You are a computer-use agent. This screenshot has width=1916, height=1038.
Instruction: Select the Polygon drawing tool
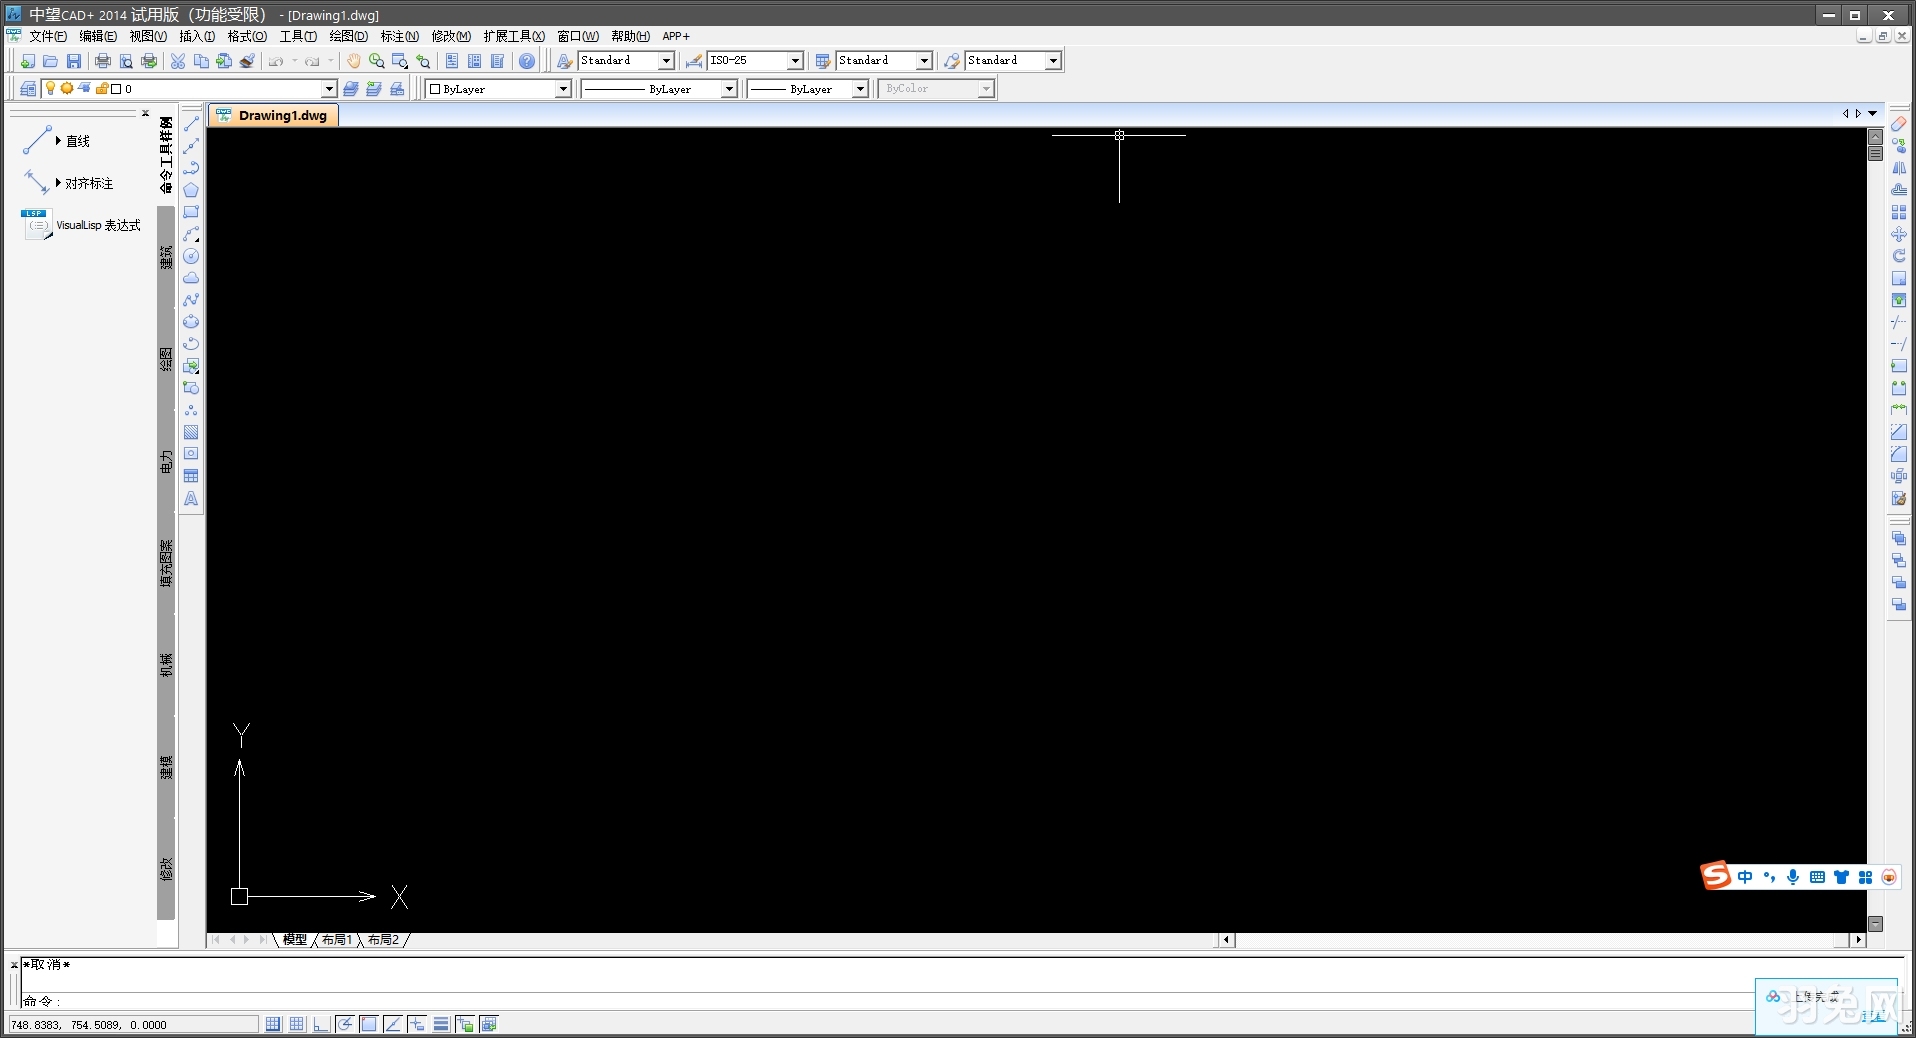(190, 190)
